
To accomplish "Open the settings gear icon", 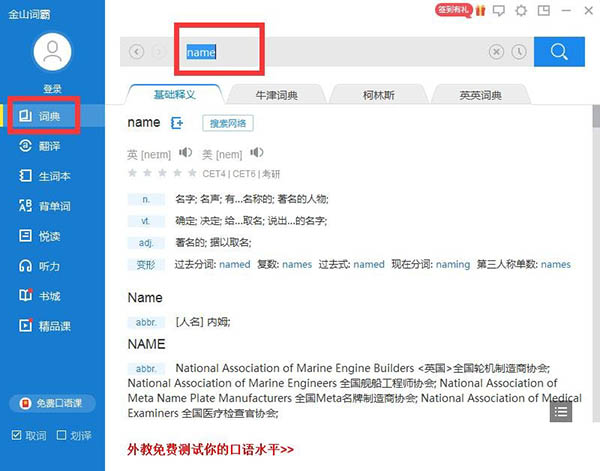I will coord(521,11).
